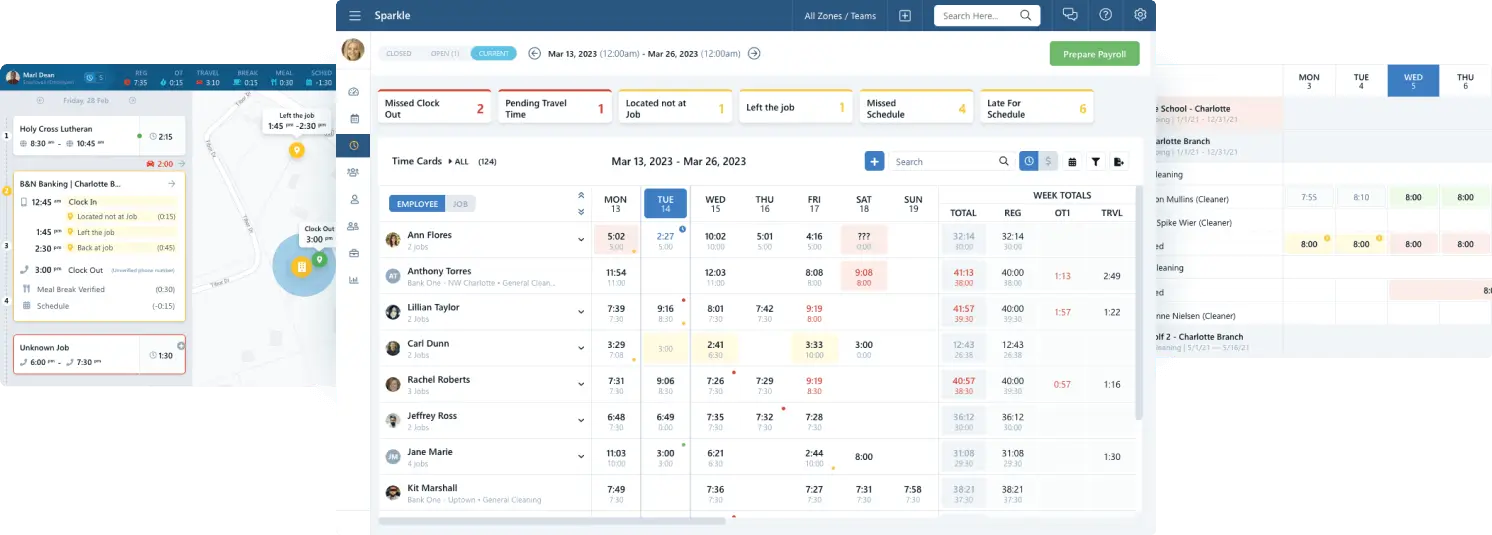Open the dashboard gauge icon in the sidebar
This screenshot has height=535, width=1492.
(353, 92)
